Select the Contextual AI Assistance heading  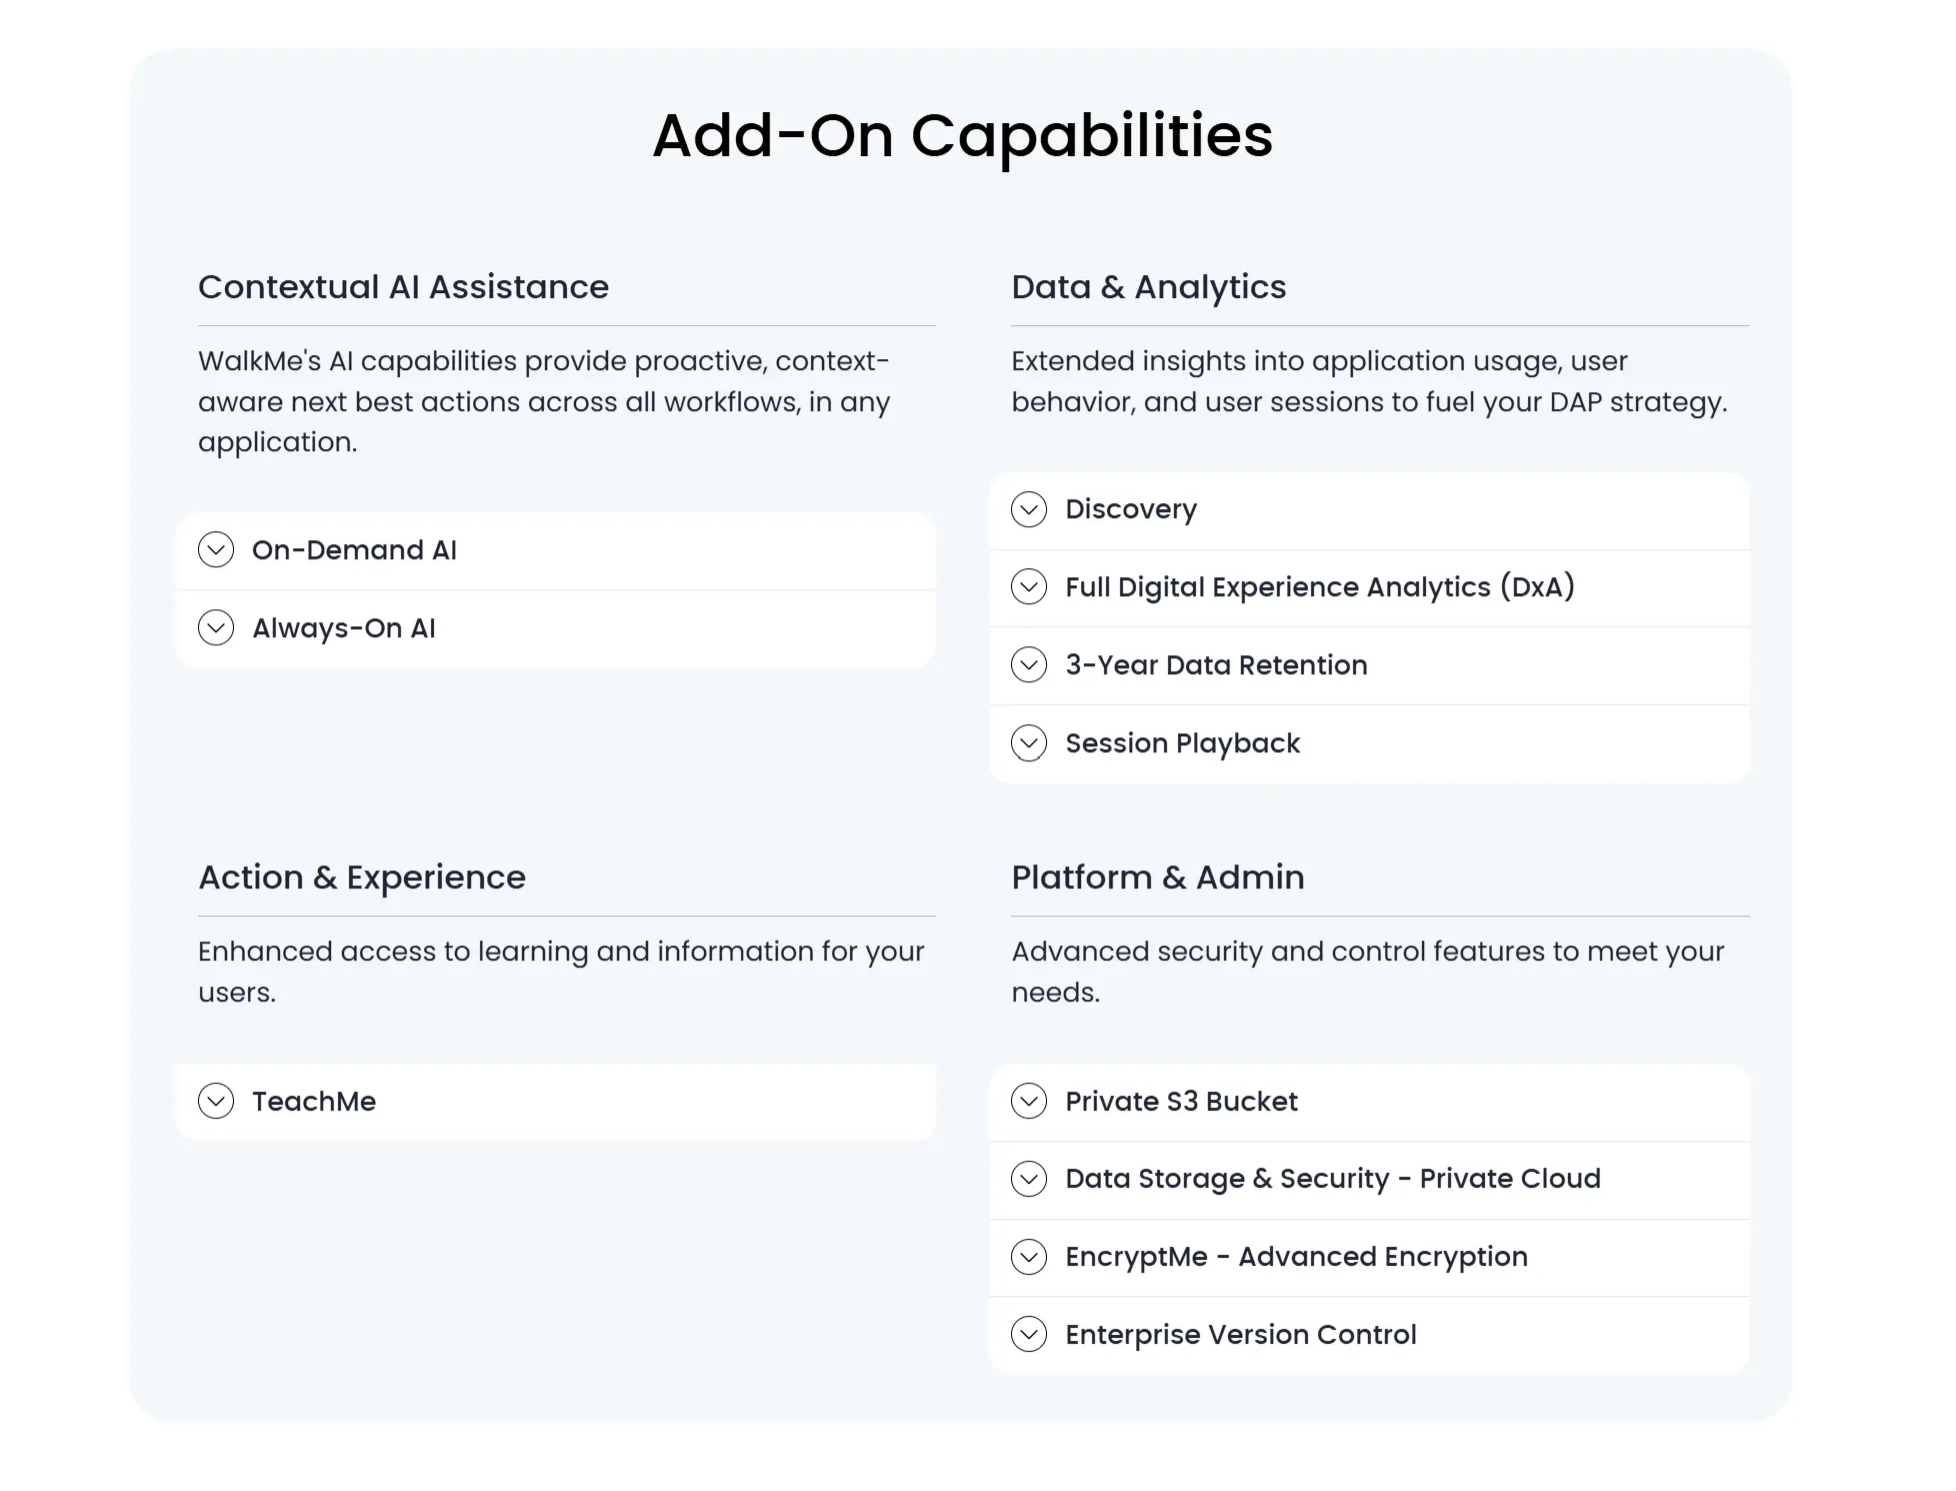point(403,287)
